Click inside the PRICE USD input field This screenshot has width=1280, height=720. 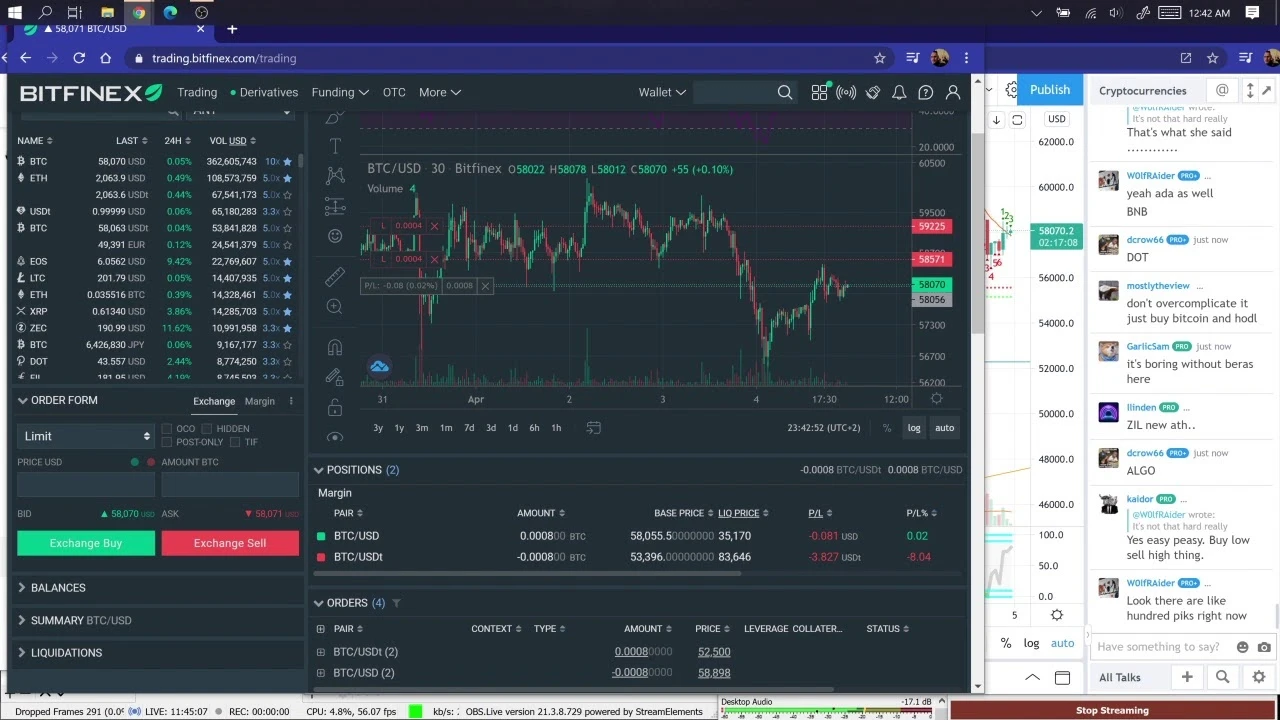[86, 484]
